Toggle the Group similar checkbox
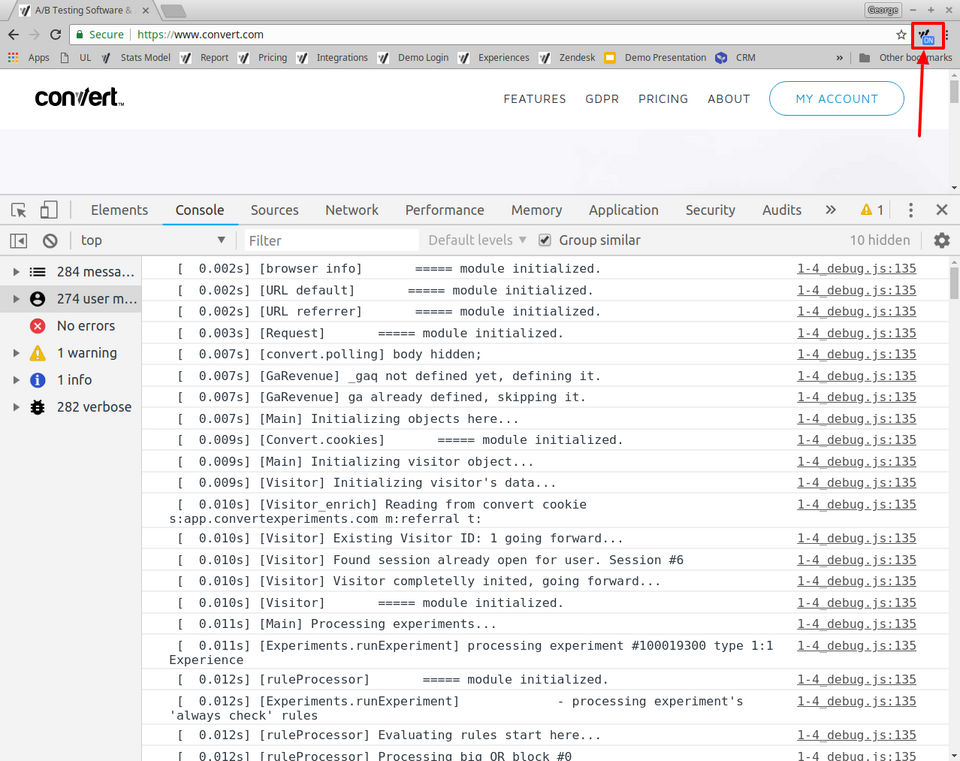 pos(545,240)
